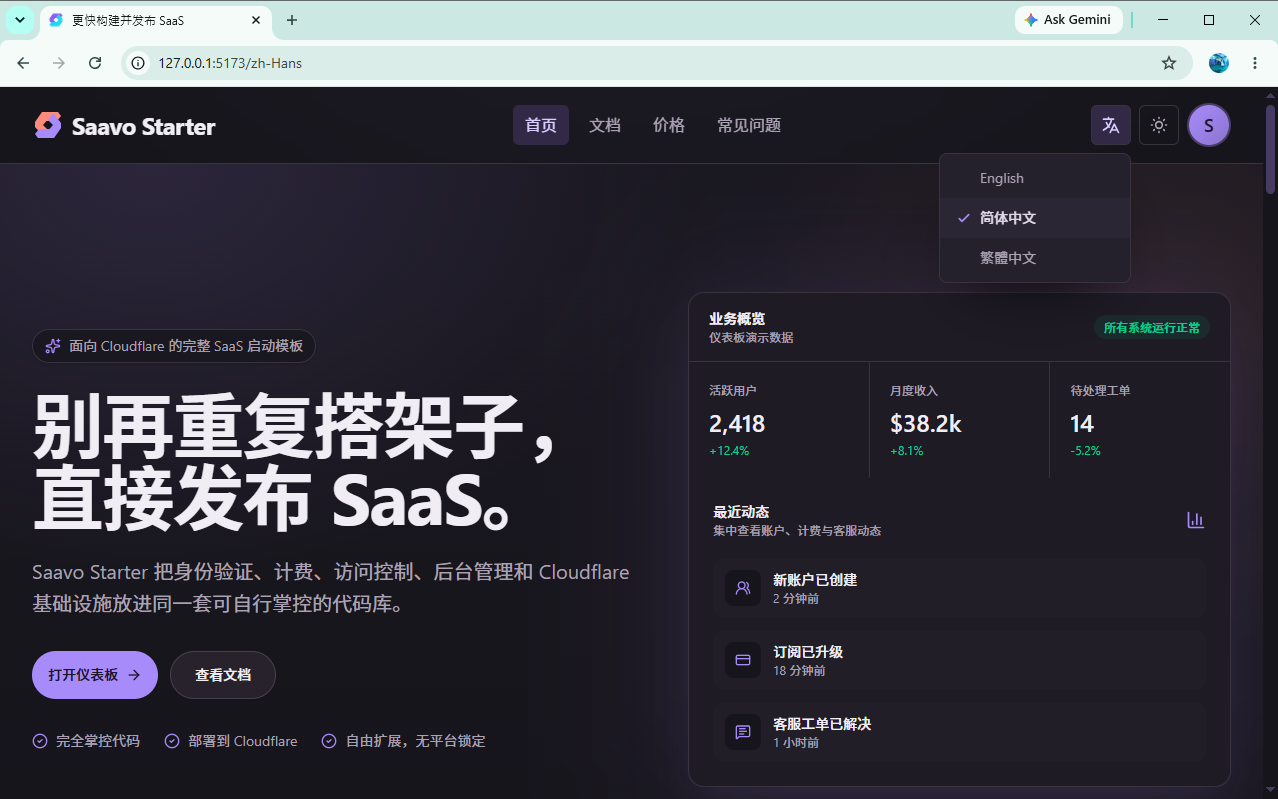1278x799 pixels.
Task: Select English in the language menu
Action: point(1035,178)
